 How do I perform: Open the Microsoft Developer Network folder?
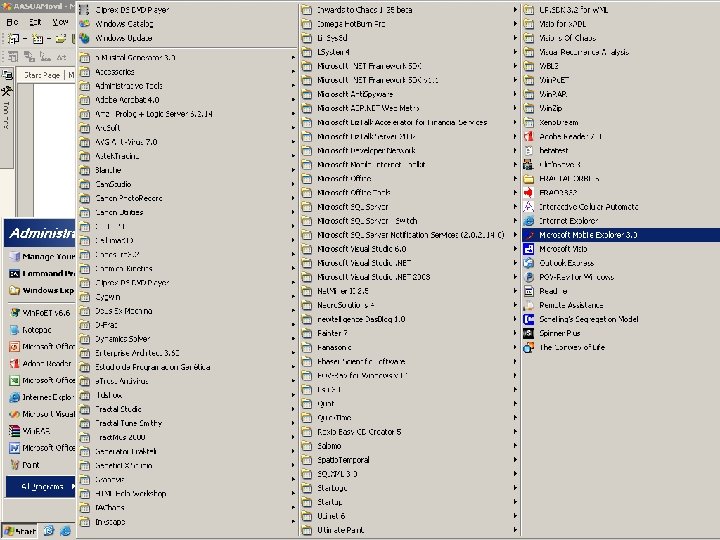click(410, 151)
